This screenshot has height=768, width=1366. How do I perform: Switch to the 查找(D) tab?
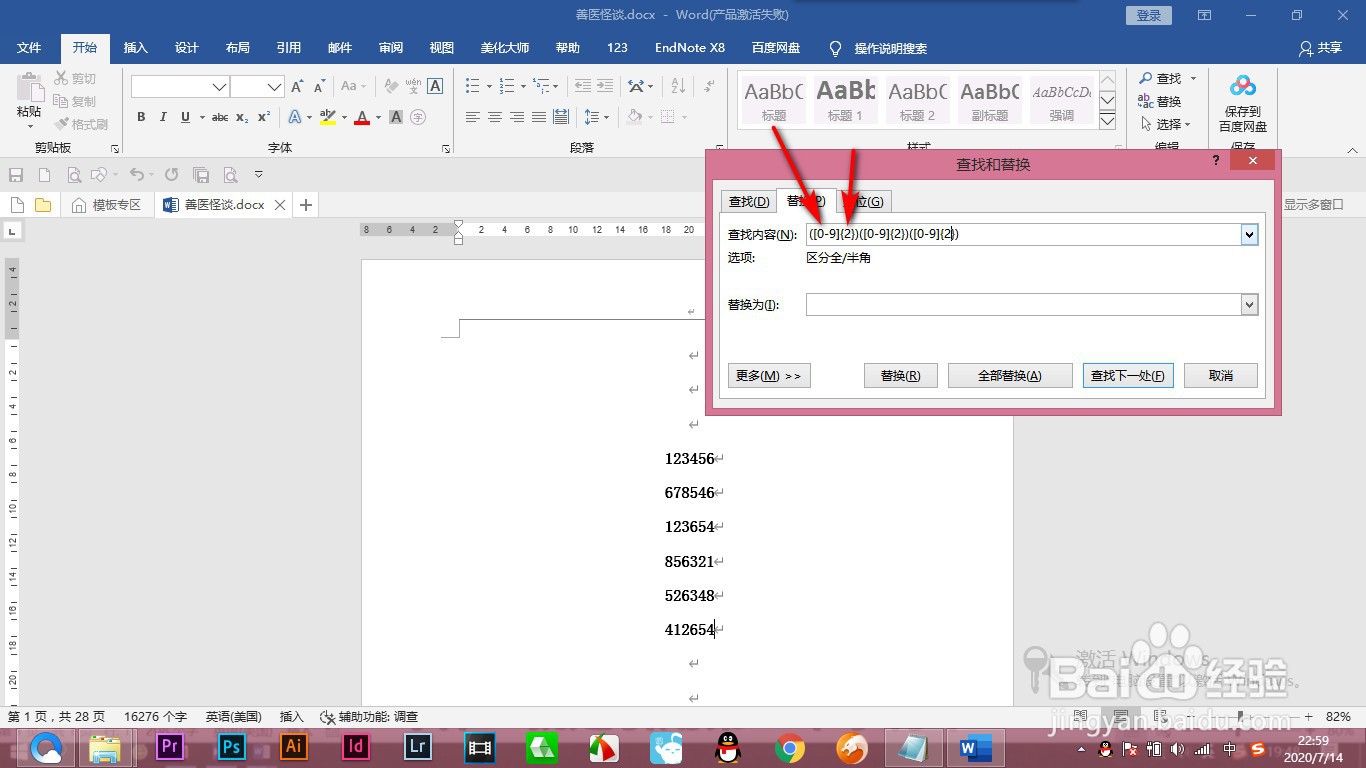click(x=748, y=201)
